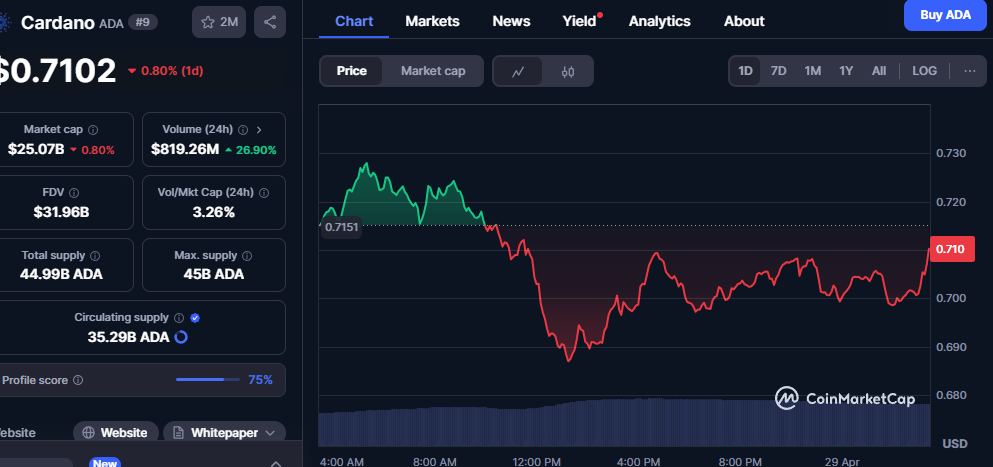Click the circulating supply ring indicator
The width and height of the screenshot is (993, 467).
[180, 337]
